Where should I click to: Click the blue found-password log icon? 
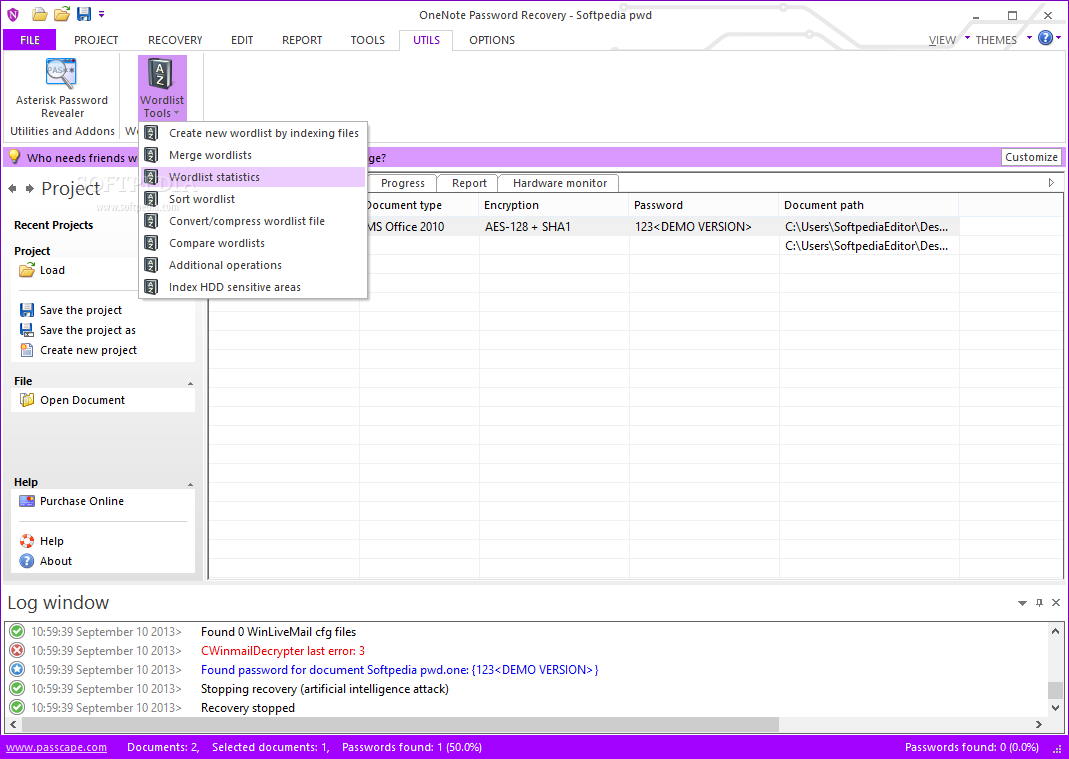point(17,670)
